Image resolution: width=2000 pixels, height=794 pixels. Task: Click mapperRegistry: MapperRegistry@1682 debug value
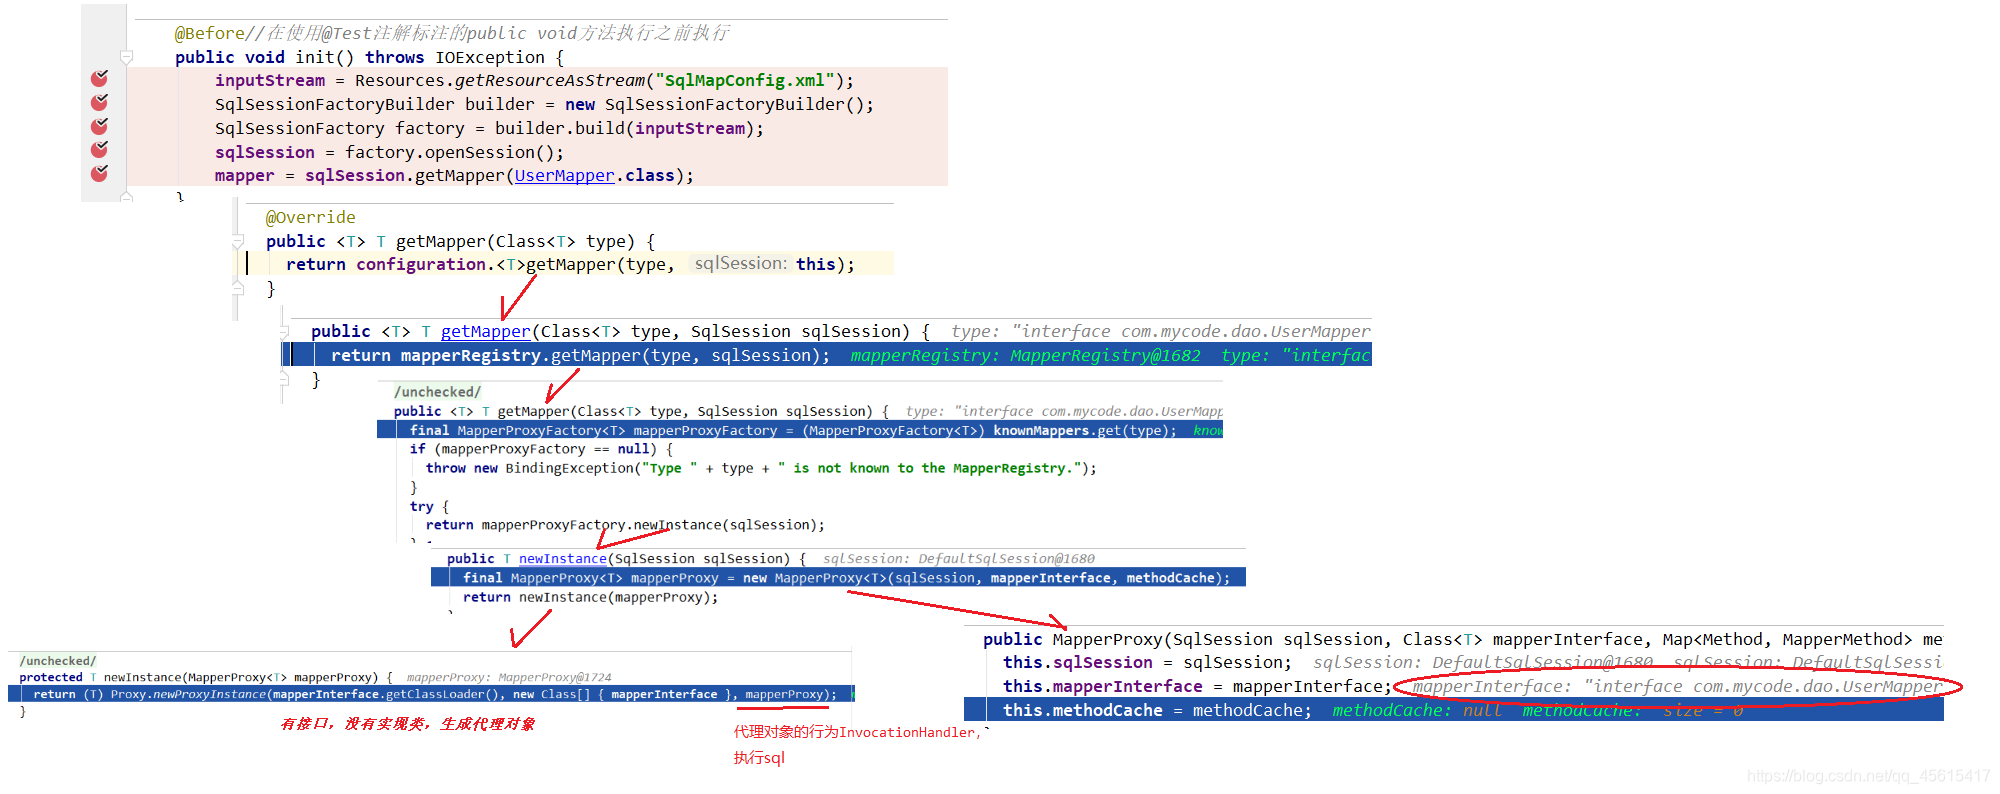tap(1025, 355)
